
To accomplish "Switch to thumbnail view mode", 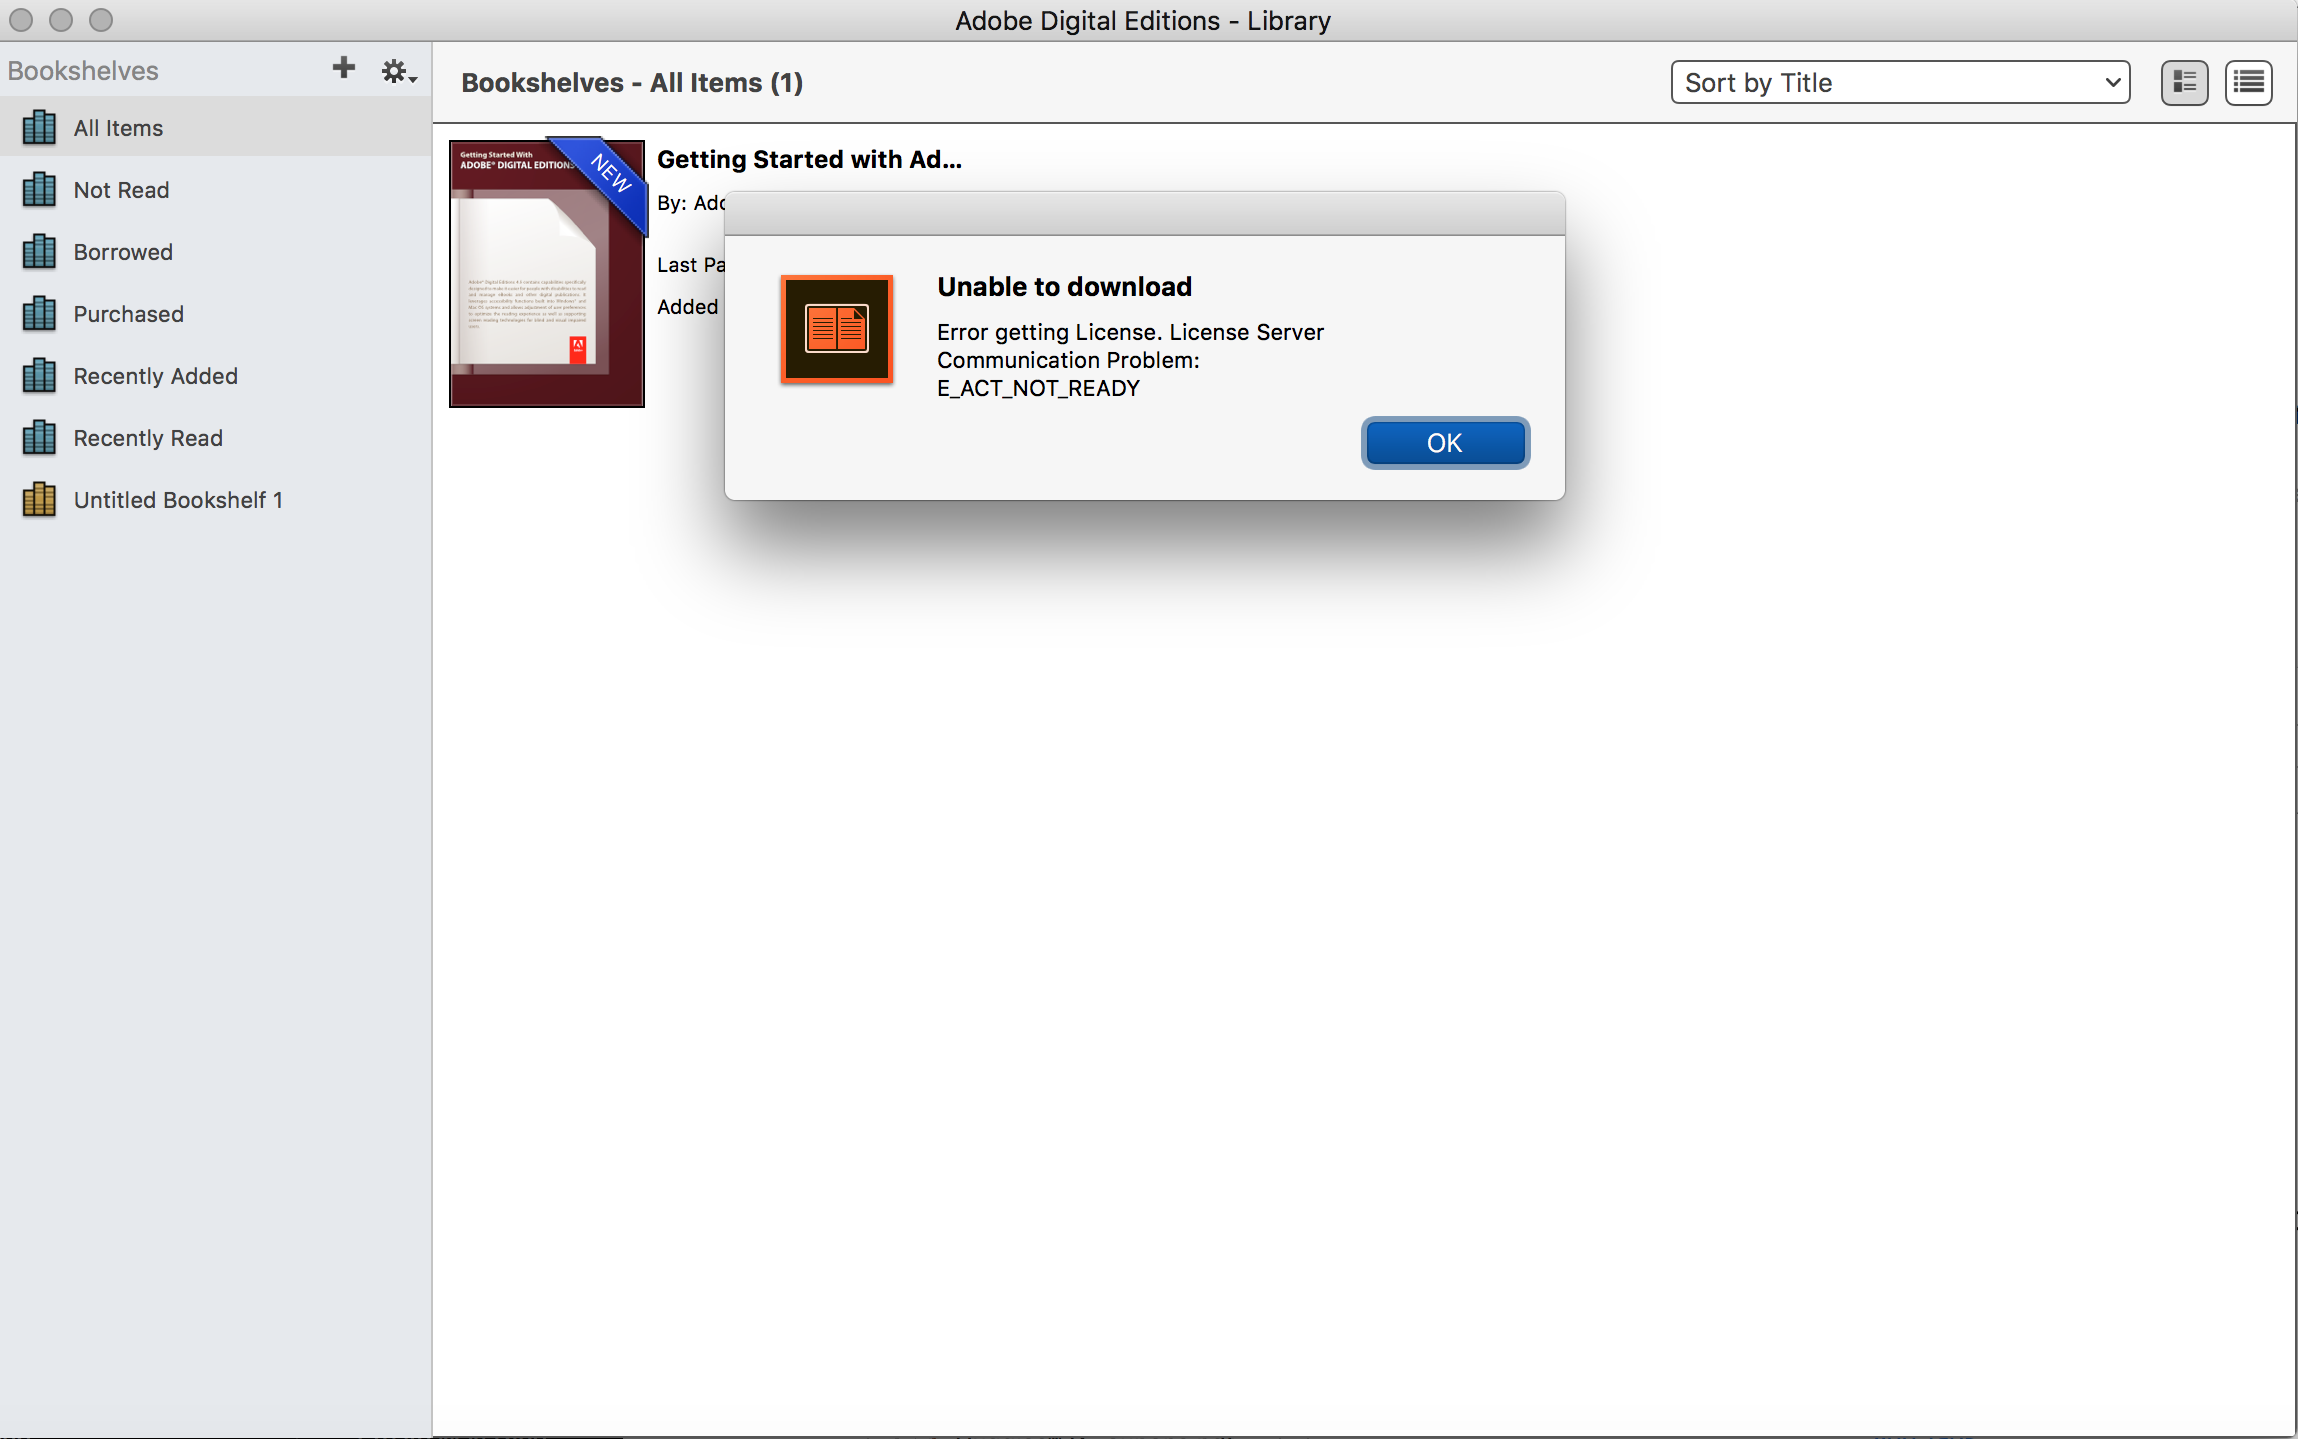I will (2184, 82).
